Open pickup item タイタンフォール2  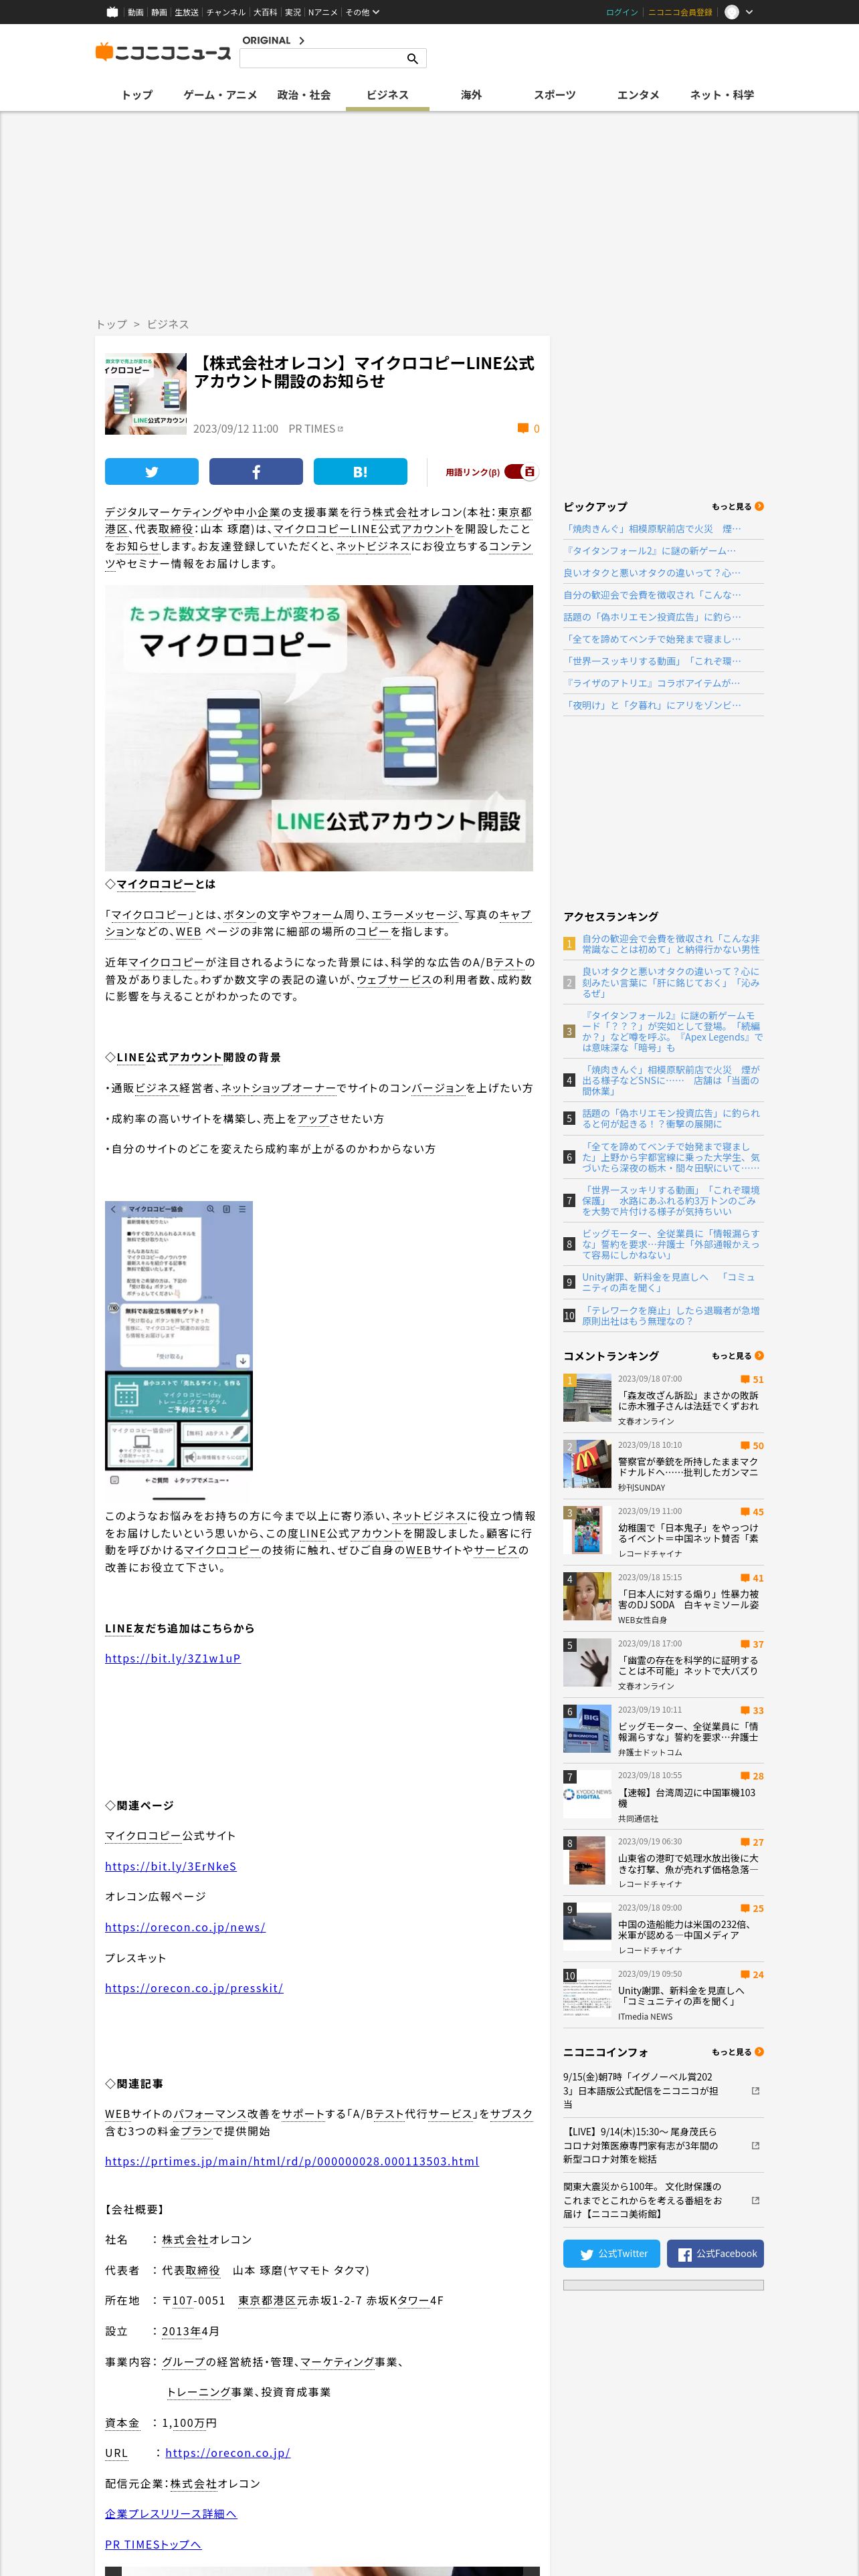click(650, 551)
